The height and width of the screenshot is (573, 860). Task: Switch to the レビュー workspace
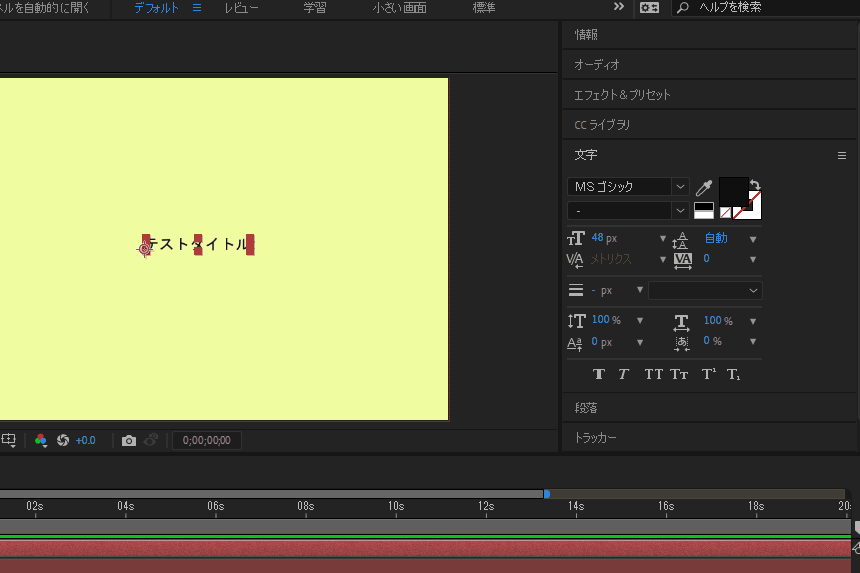241,8
